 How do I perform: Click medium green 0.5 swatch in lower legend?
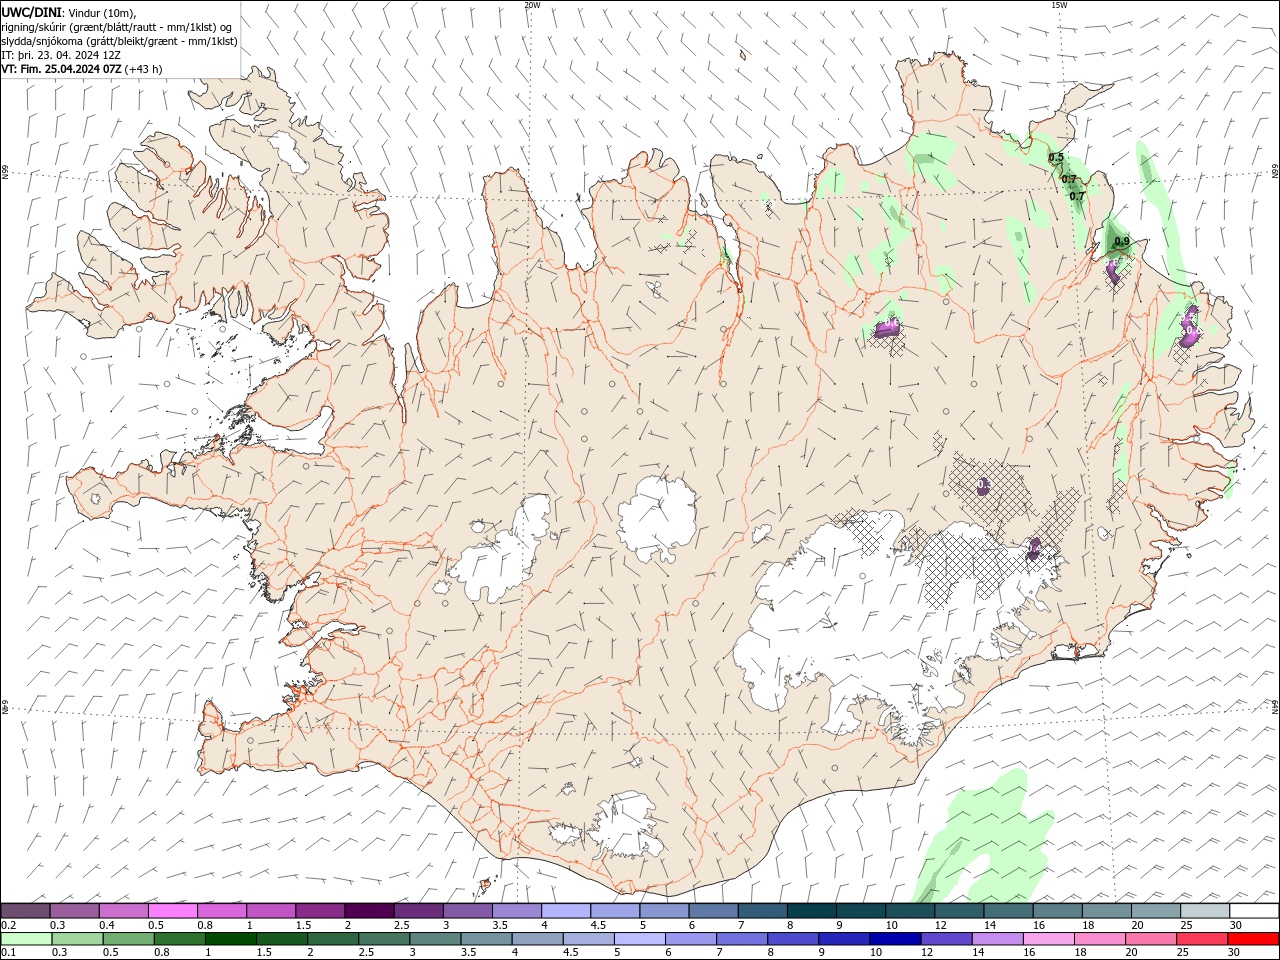(128, 939)
